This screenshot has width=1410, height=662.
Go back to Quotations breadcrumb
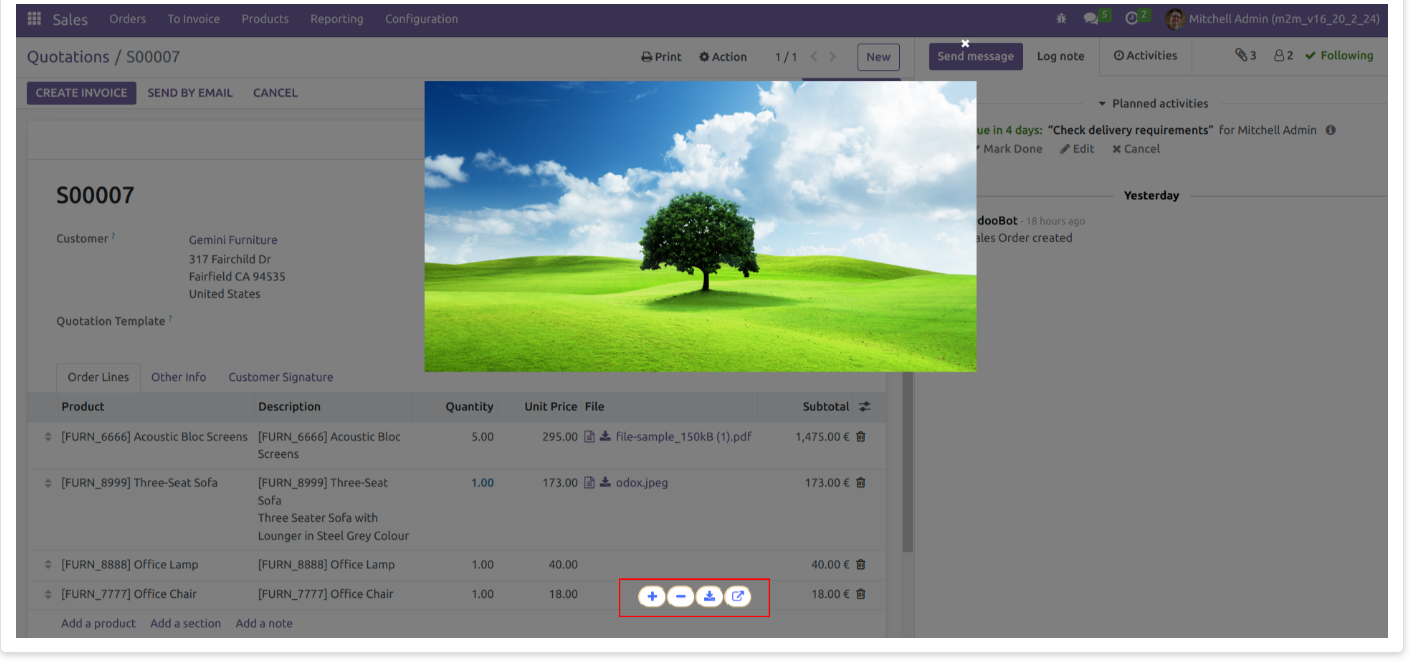click(68, 57)
